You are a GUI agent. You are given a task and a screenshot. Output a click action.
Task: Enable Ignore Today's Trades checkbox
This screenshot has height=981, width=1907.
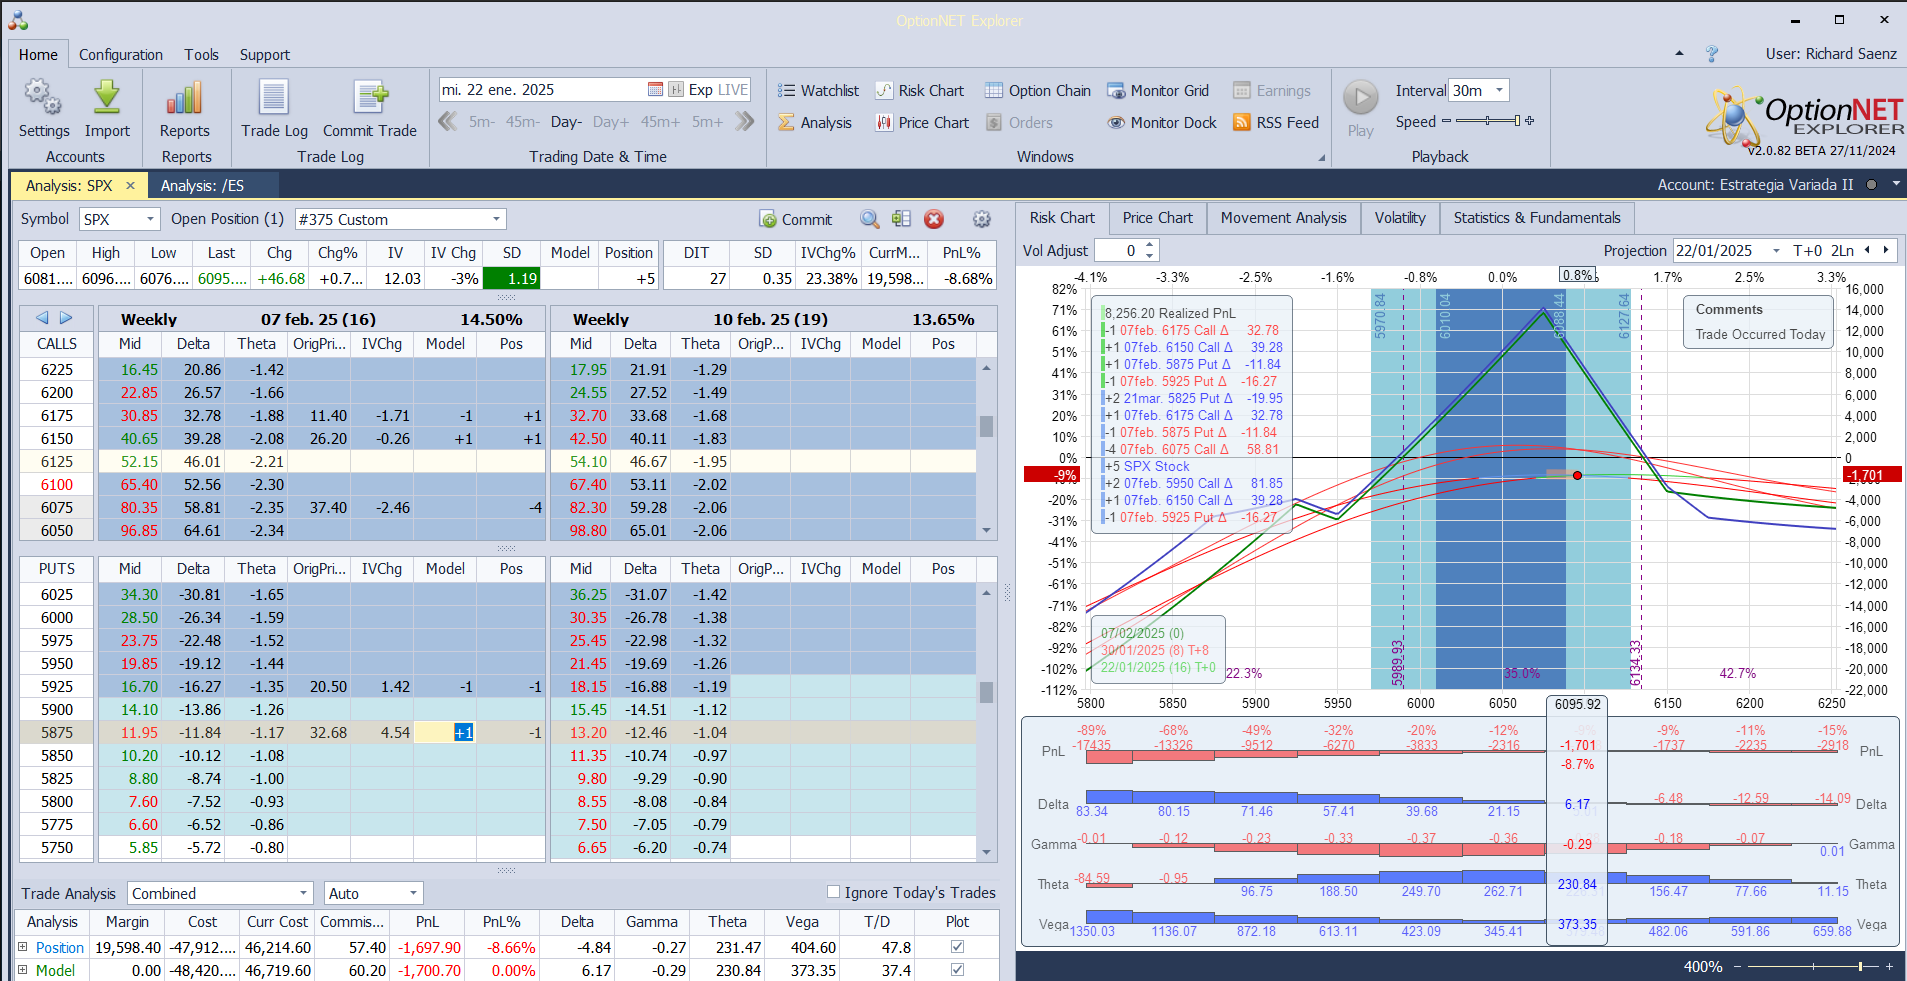coord(833,892)
